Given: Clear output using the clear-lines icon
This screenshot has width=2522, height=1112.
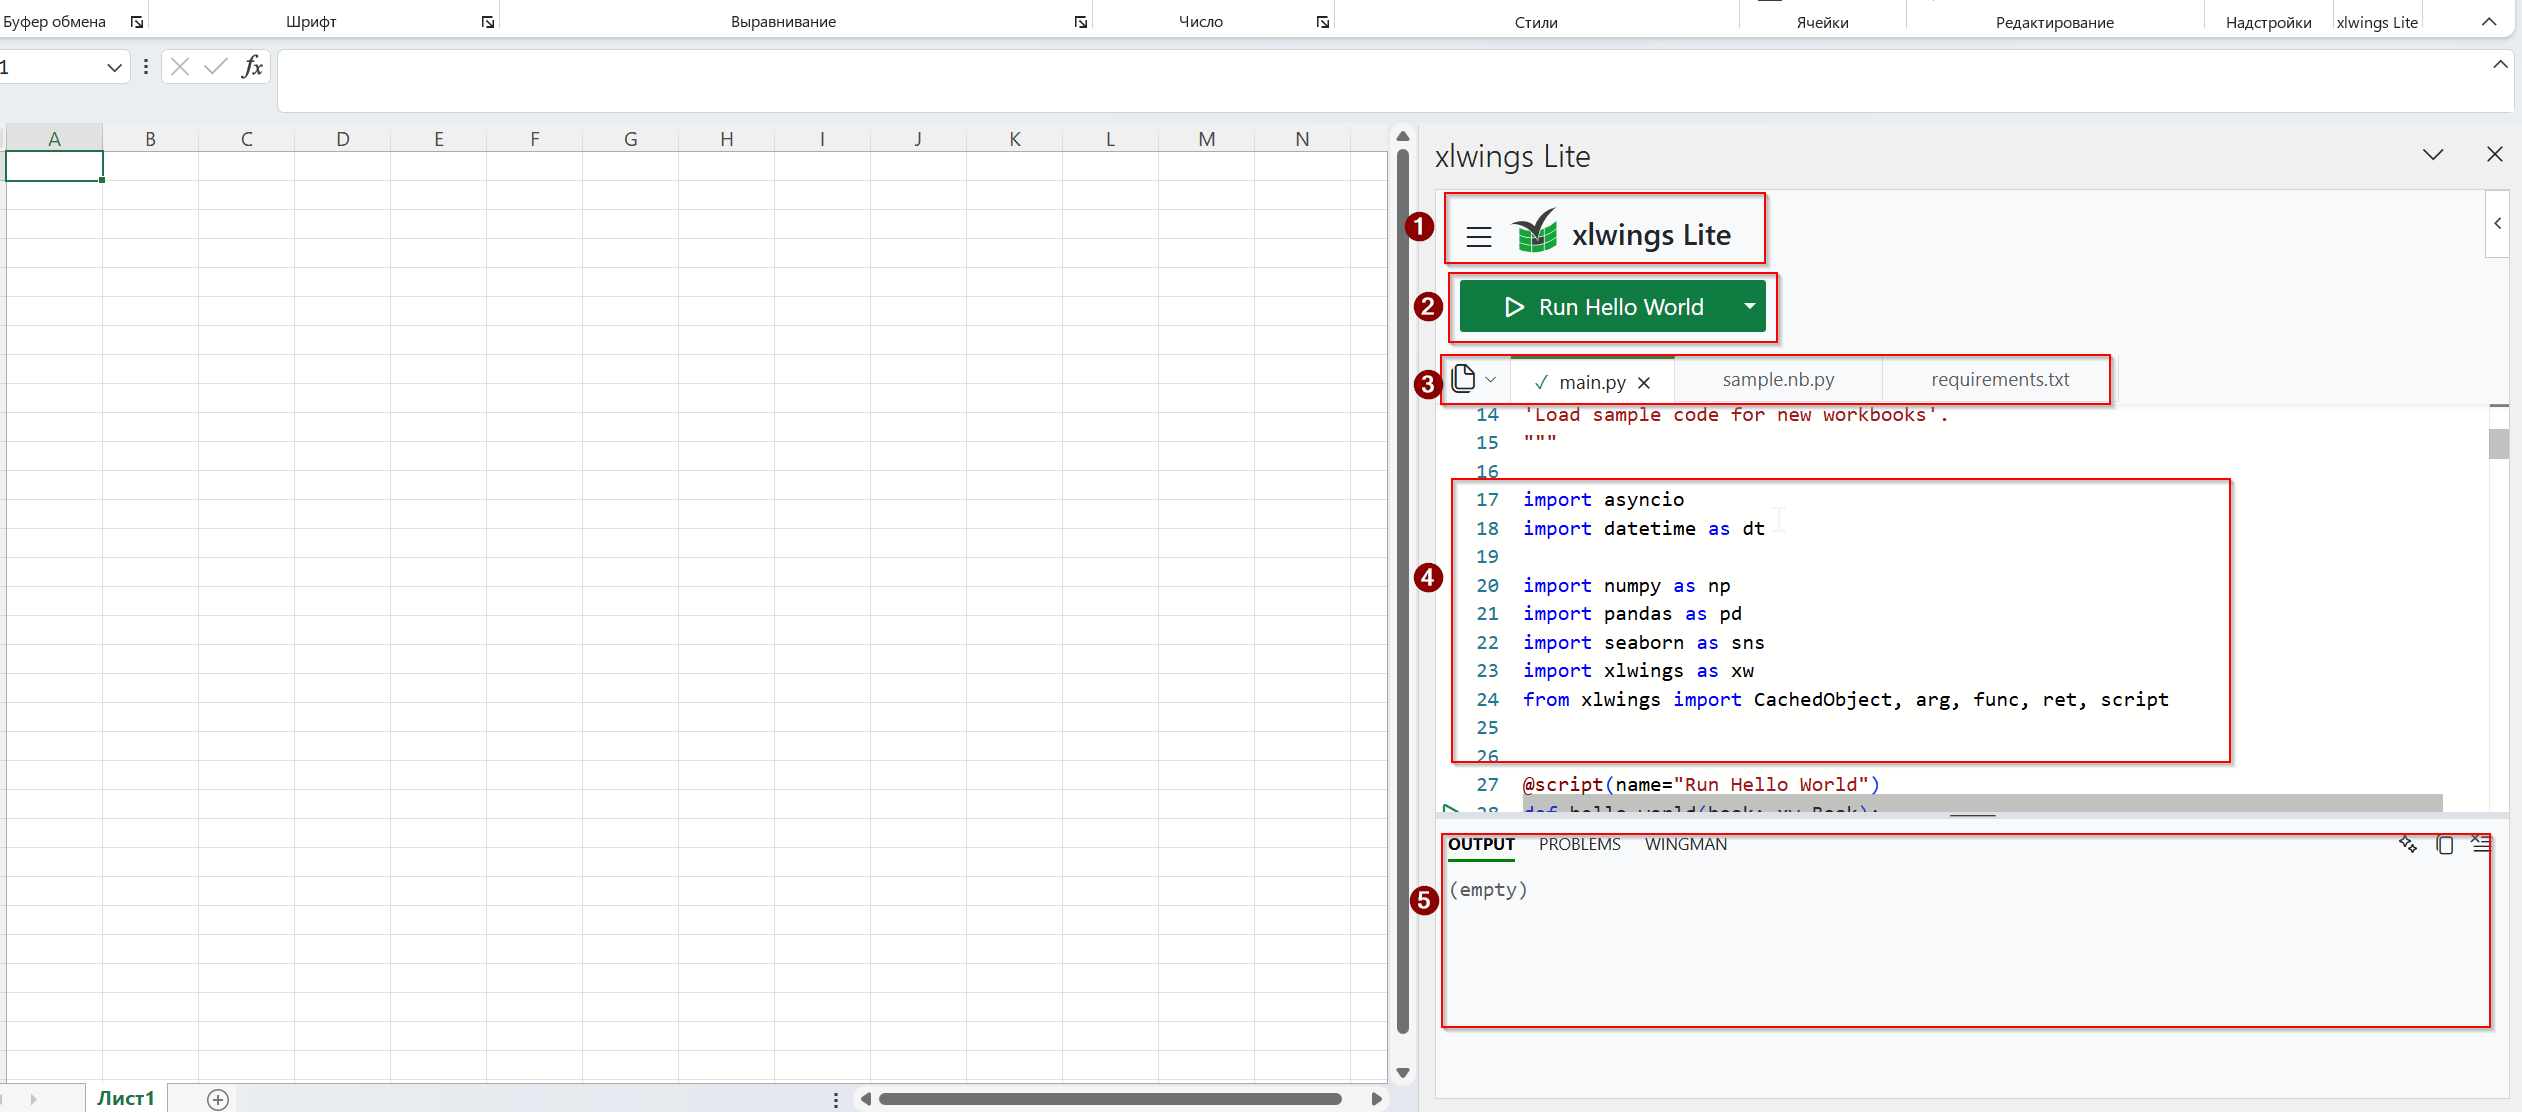Looking at the screenshot, I should coord(2481,844).
